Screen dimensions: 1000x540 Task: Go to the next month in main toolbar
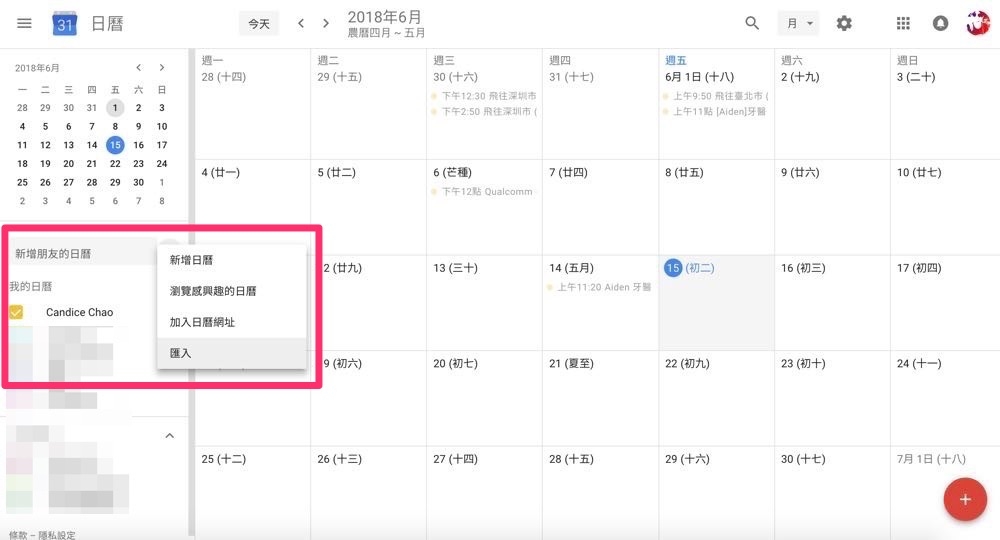pos(326,23)
